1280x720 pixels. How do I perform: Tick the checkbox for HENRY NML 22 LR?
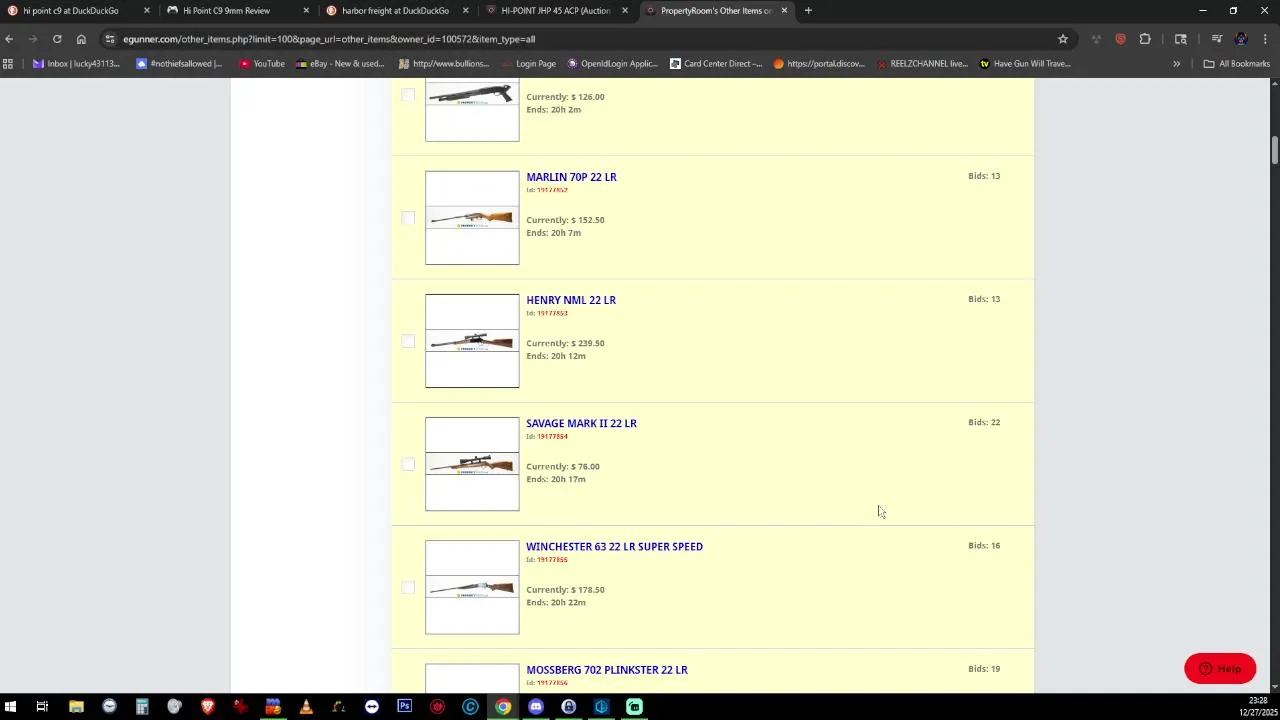click(408, 341)
